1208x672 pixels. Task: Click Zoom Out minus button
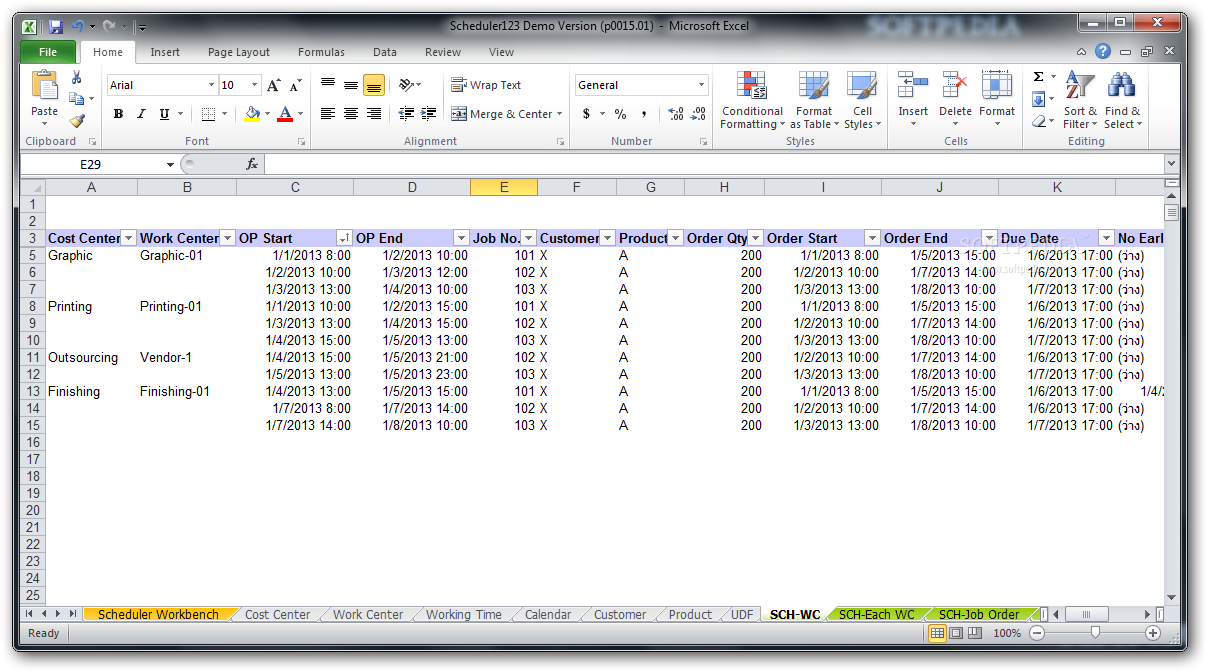pos(1037,633)
